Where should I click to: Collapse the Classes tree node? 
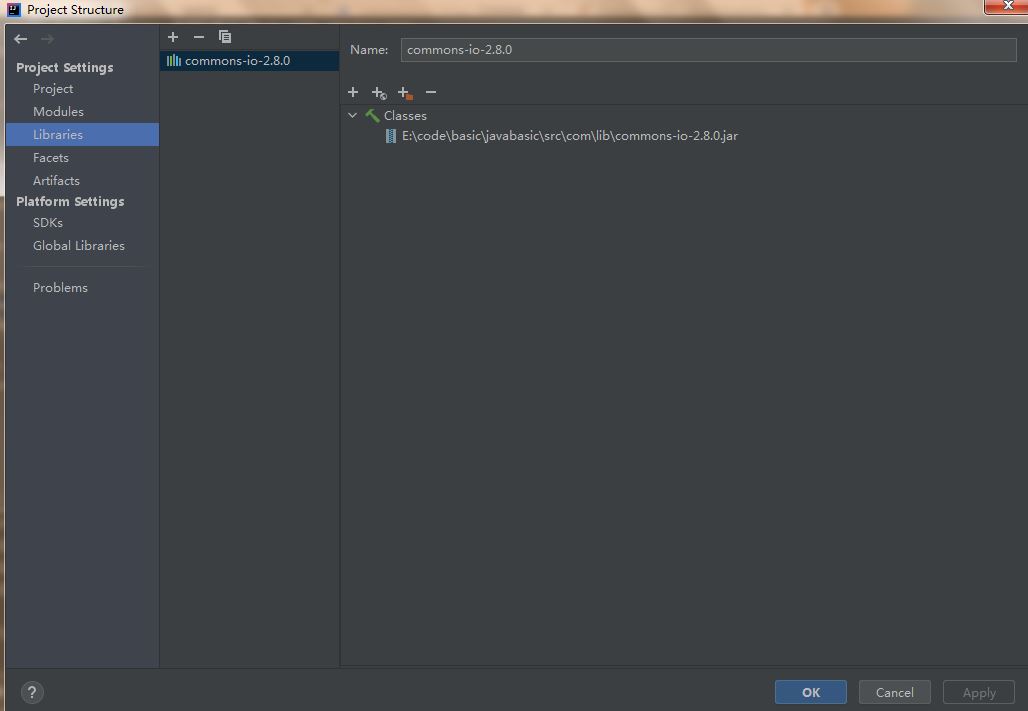[353, 115]
